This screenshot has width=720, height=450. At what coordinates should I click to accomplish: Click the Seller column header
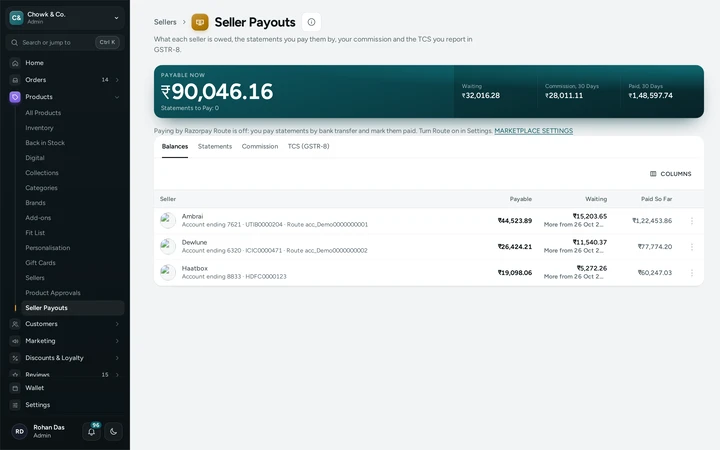coord(168,199)
